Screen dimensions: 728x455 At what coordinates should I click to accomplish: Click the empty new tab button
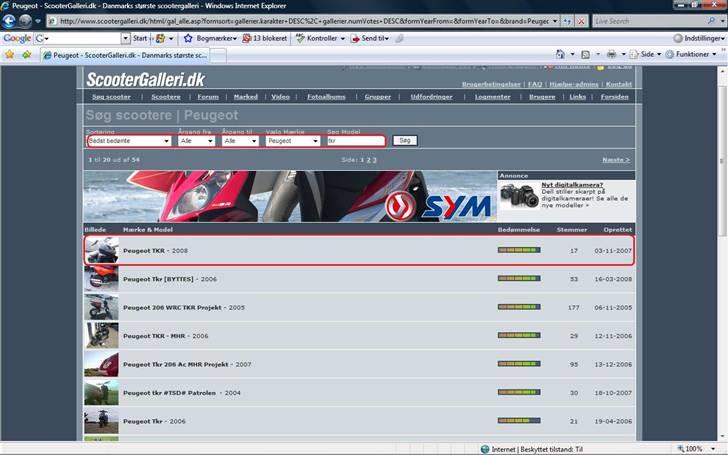(219, 56)
